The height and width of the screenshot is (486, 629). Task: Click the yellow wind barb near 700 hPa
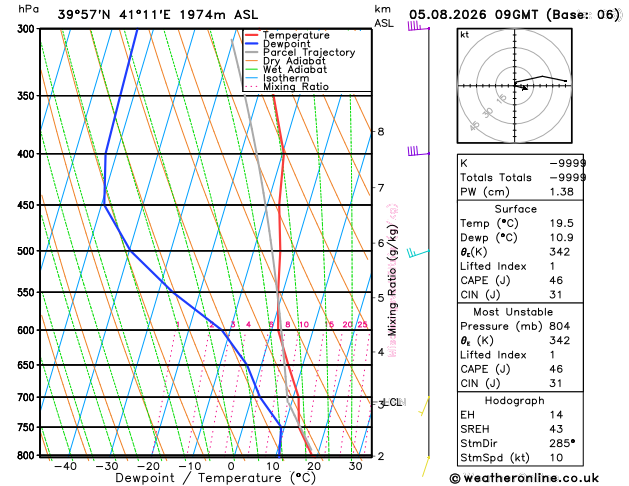(424, 406)
